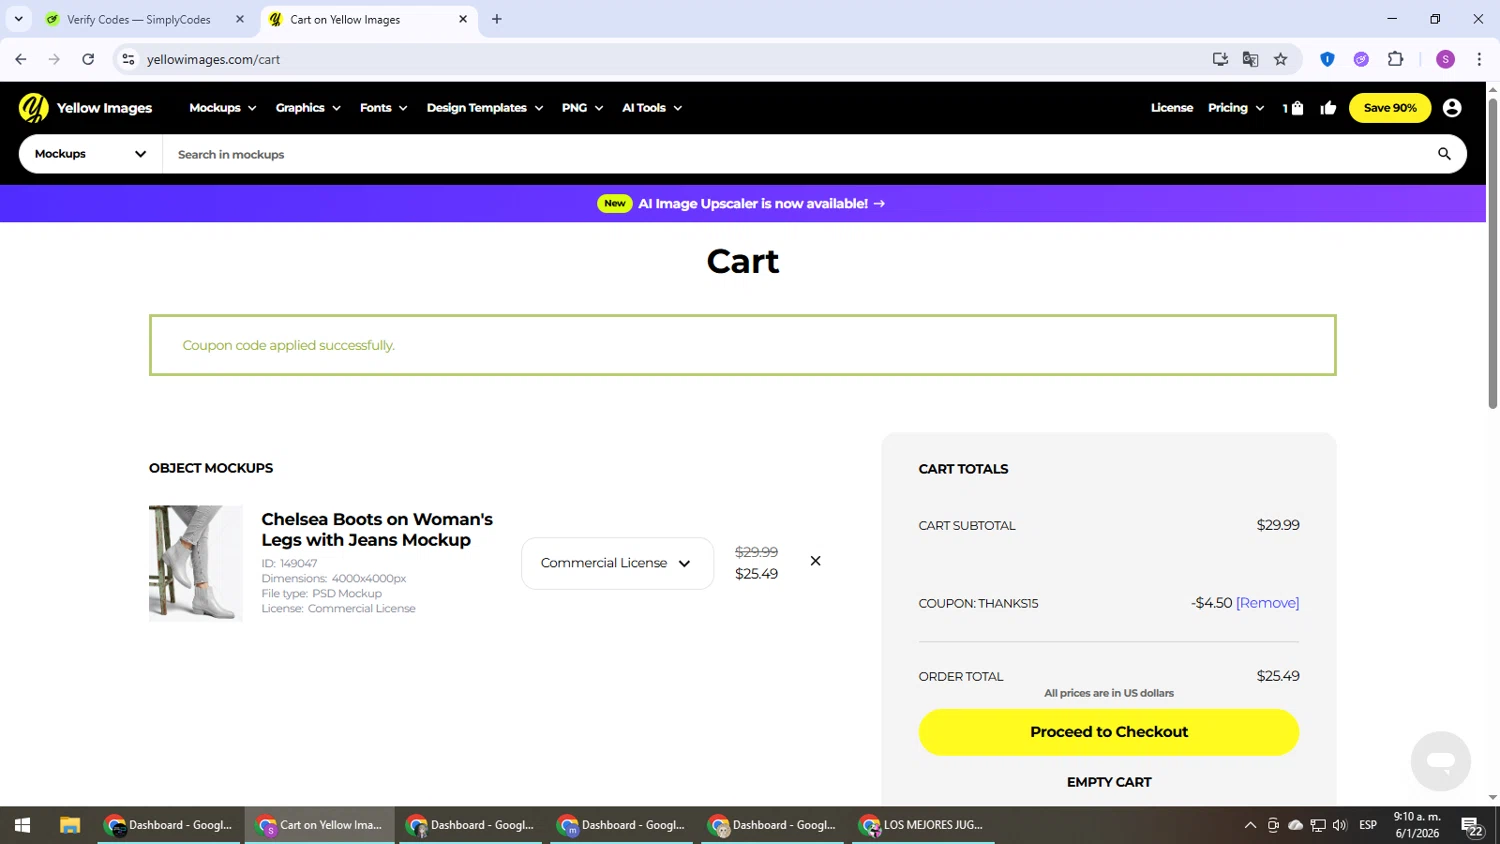Expand the Design Templates menu
Screen dimensions: 1500x844
(x=485, y=108)
